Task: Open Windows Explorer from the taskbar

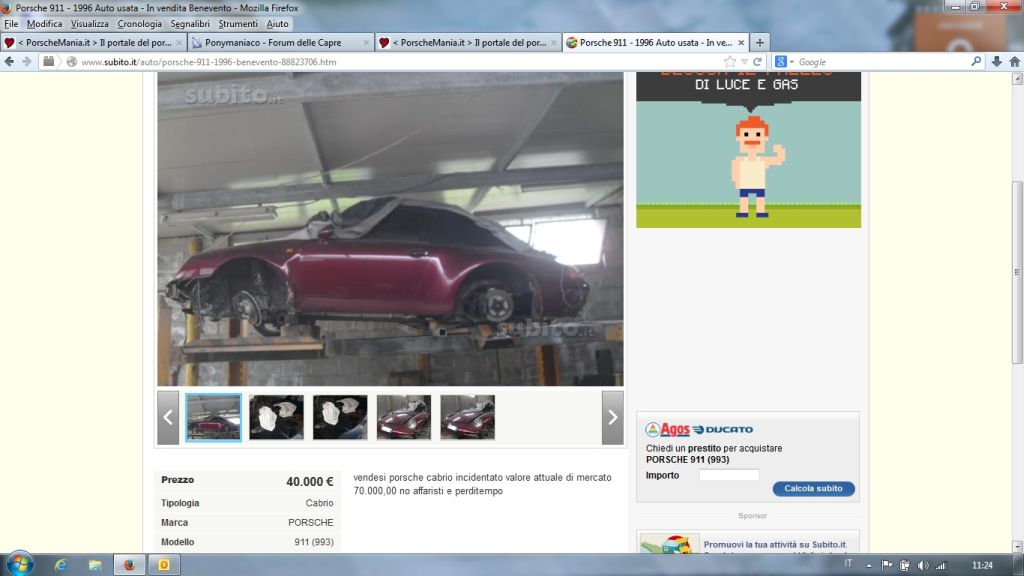Action: pos(95,565)
